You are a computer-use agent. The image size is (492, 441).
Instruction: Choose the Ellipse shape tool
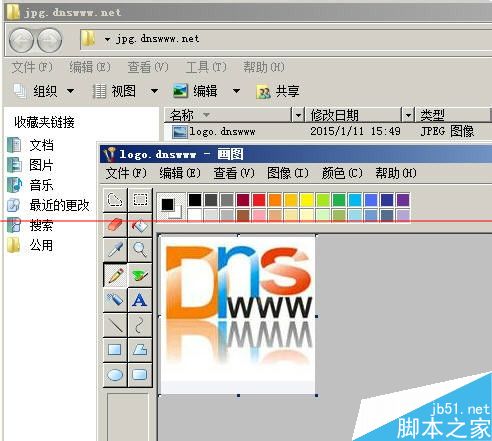tap(115, 375)
